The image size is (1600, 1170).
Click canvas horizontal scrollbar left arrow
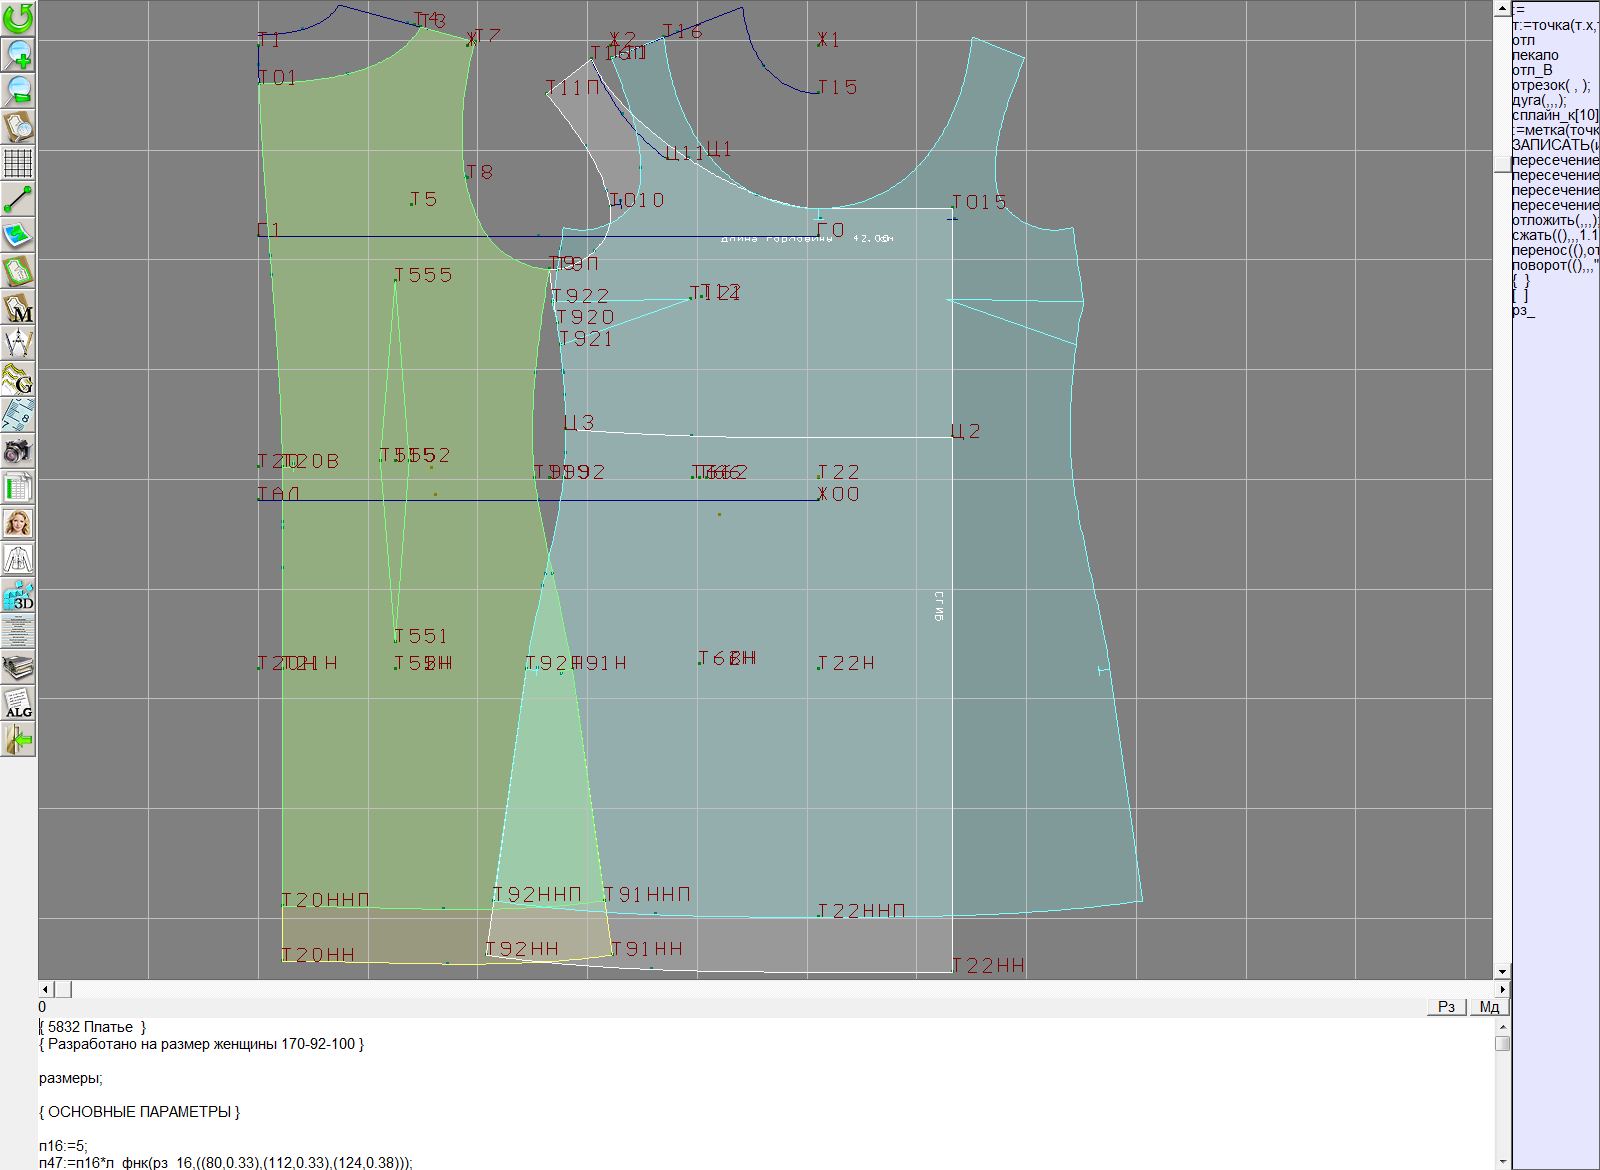45,989
